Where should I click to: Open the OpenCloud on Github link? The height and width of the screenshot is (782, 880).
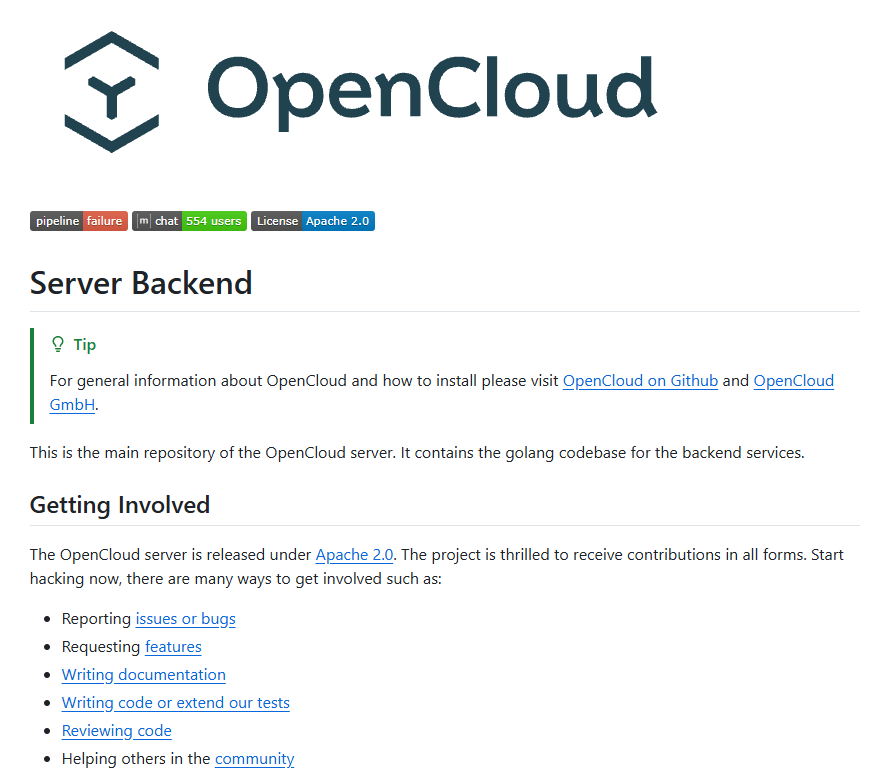coord(640,381)
